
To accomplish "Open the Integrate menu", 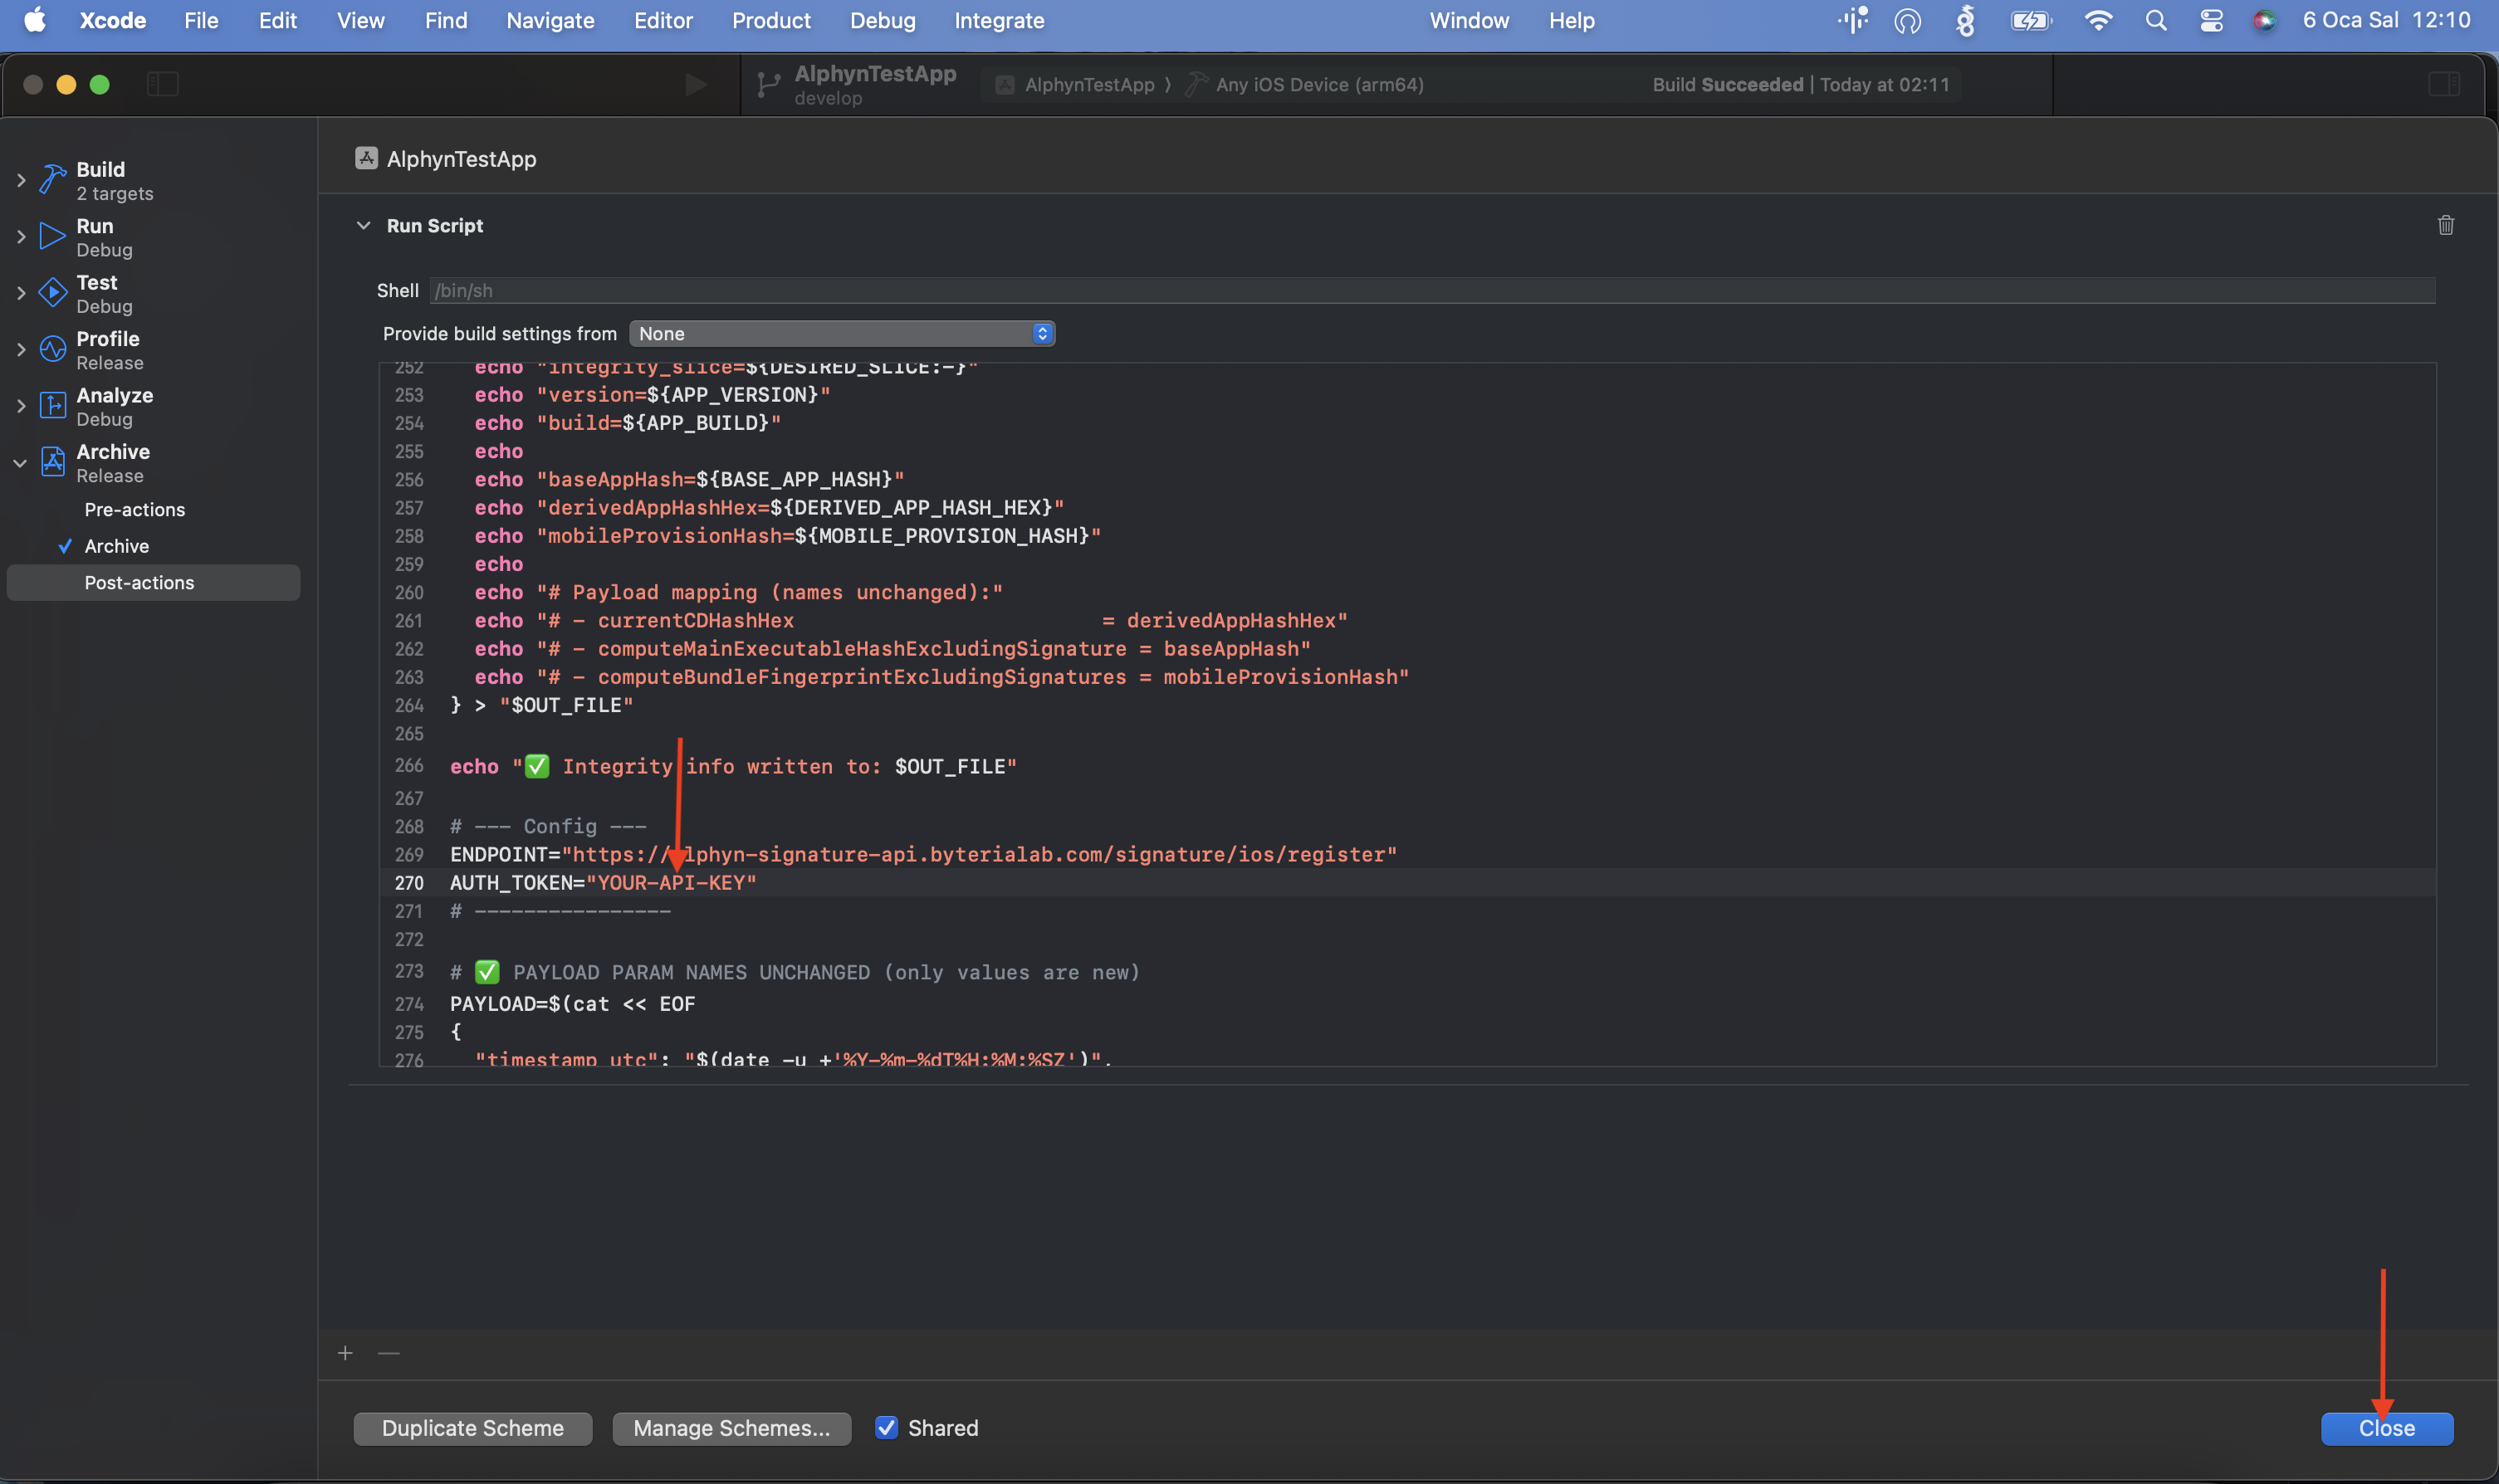I will point(999,20).
